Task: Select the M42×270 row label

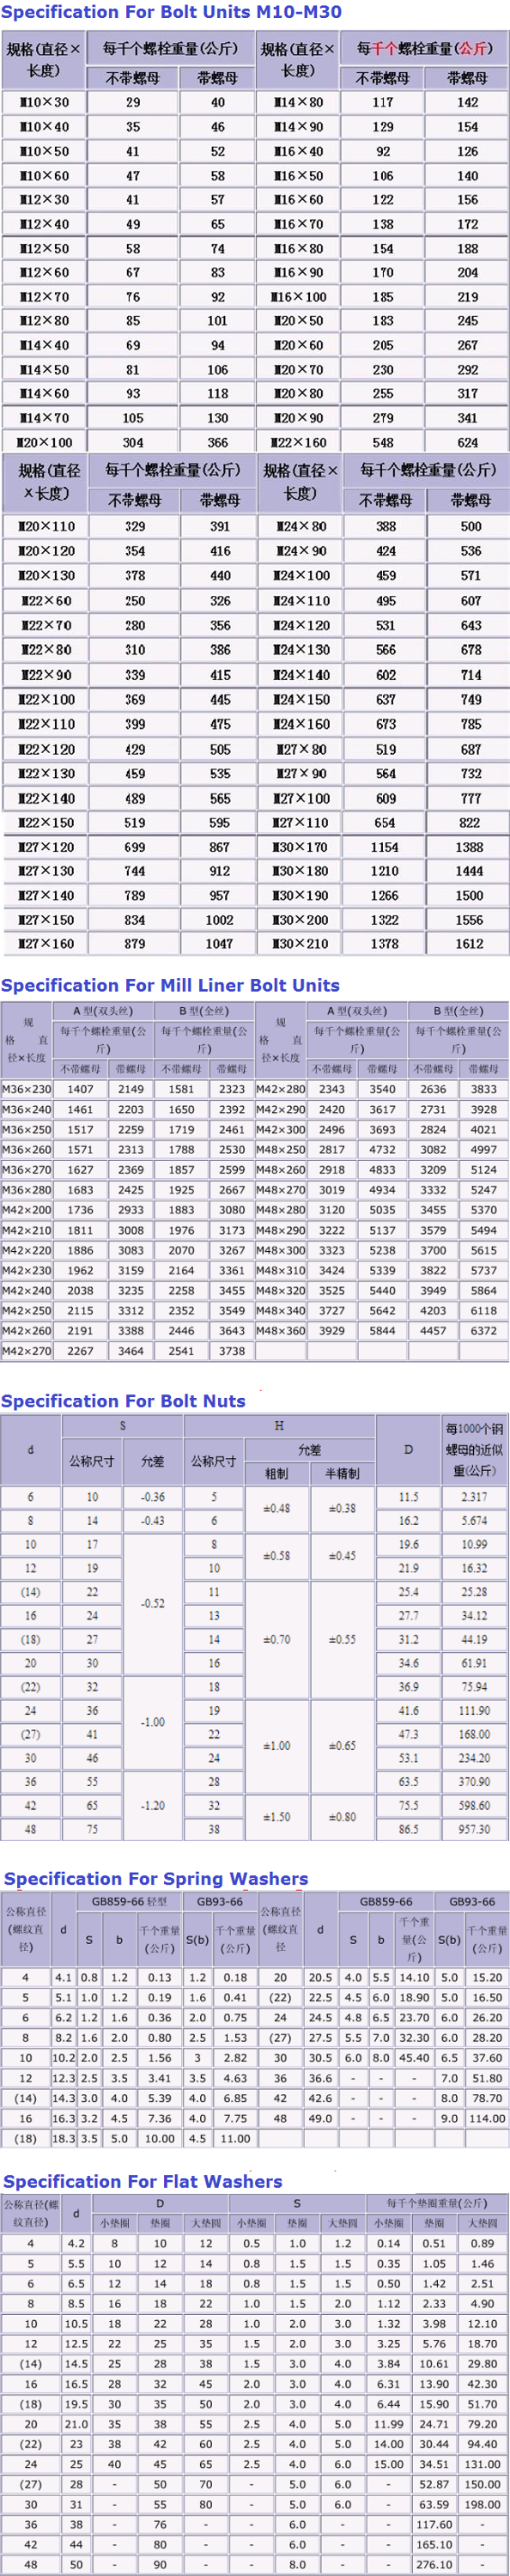Action: pos(27,1351)
